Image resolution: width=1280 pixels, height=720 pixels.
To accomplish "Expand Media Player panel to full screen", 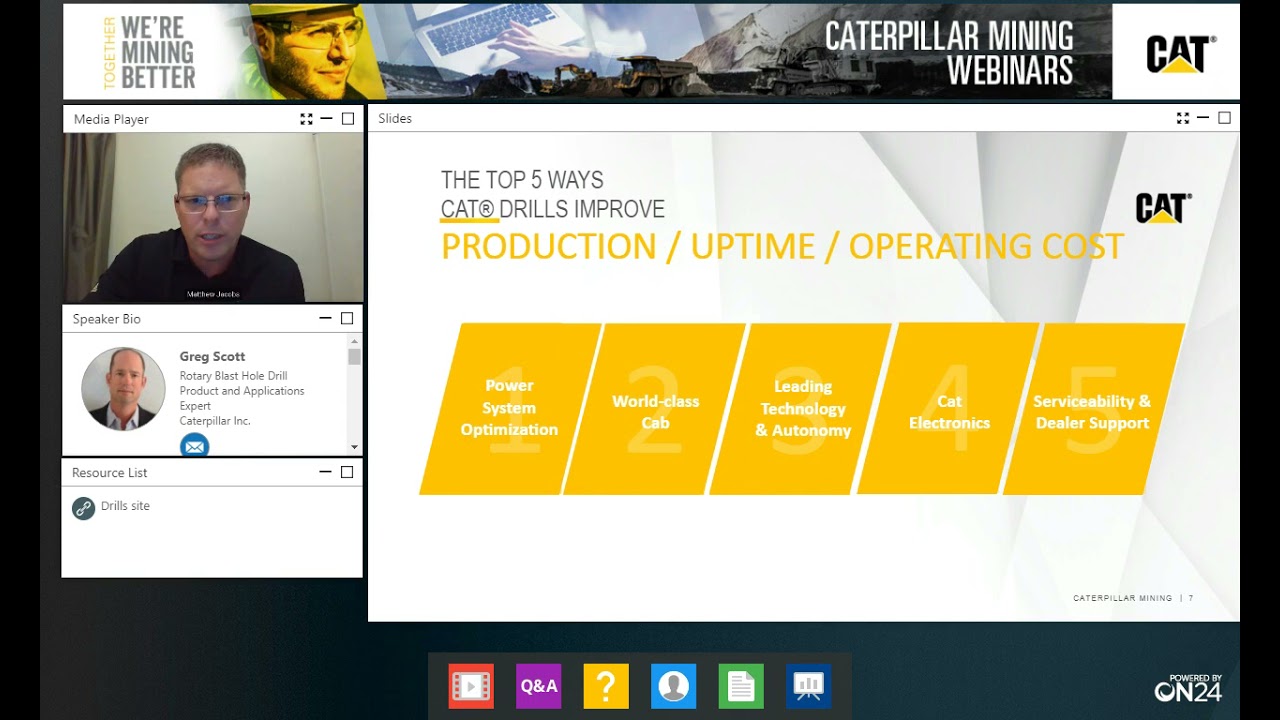I will pos(306,119).
